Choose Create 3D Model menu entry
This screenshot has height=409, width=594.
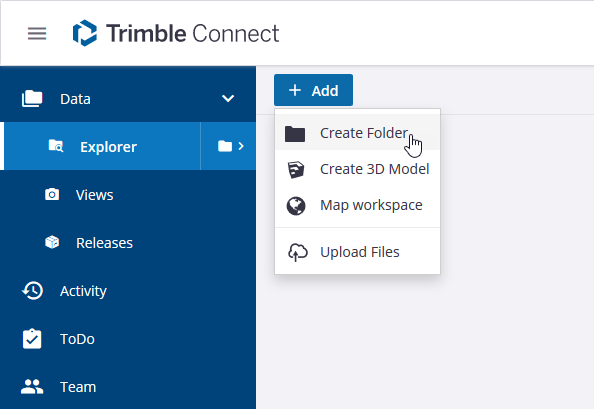tap(357, 169)
